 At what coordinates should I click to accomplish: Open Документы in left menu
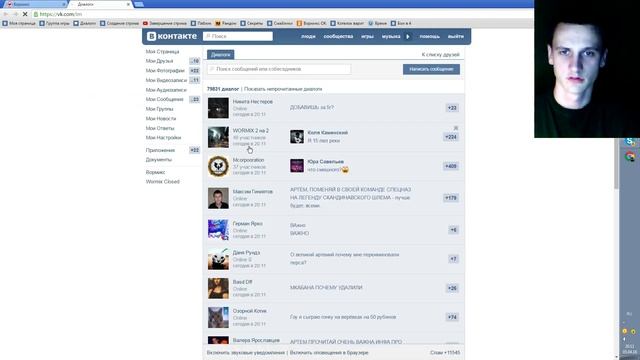pyautogui.click(x=159, y=160)
